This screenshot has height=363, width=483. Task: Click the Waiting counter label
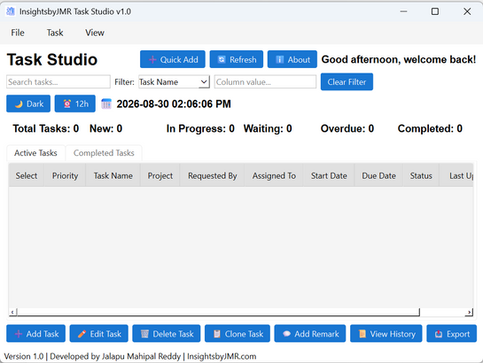point(268,129)
